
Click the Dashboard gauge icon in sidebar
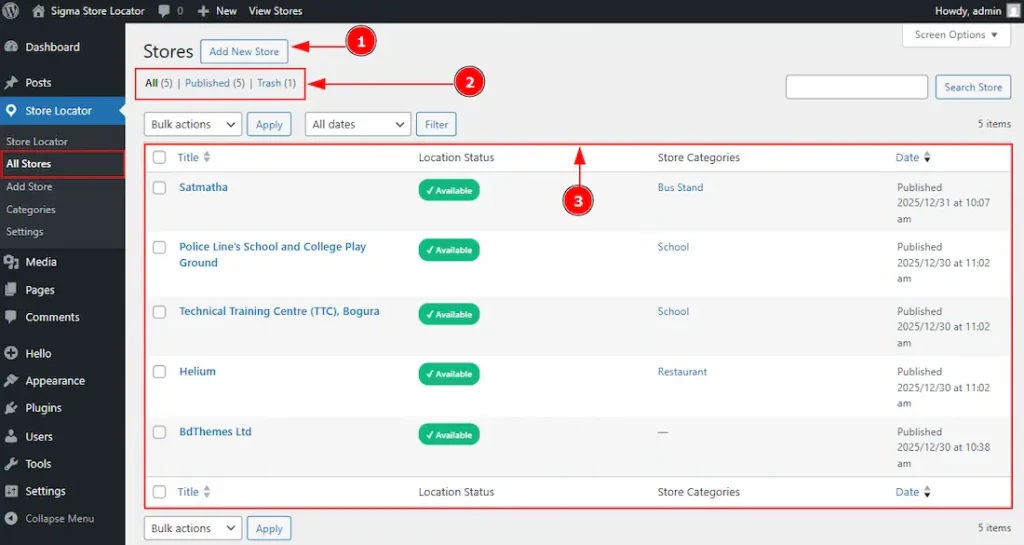coord(11,47)
